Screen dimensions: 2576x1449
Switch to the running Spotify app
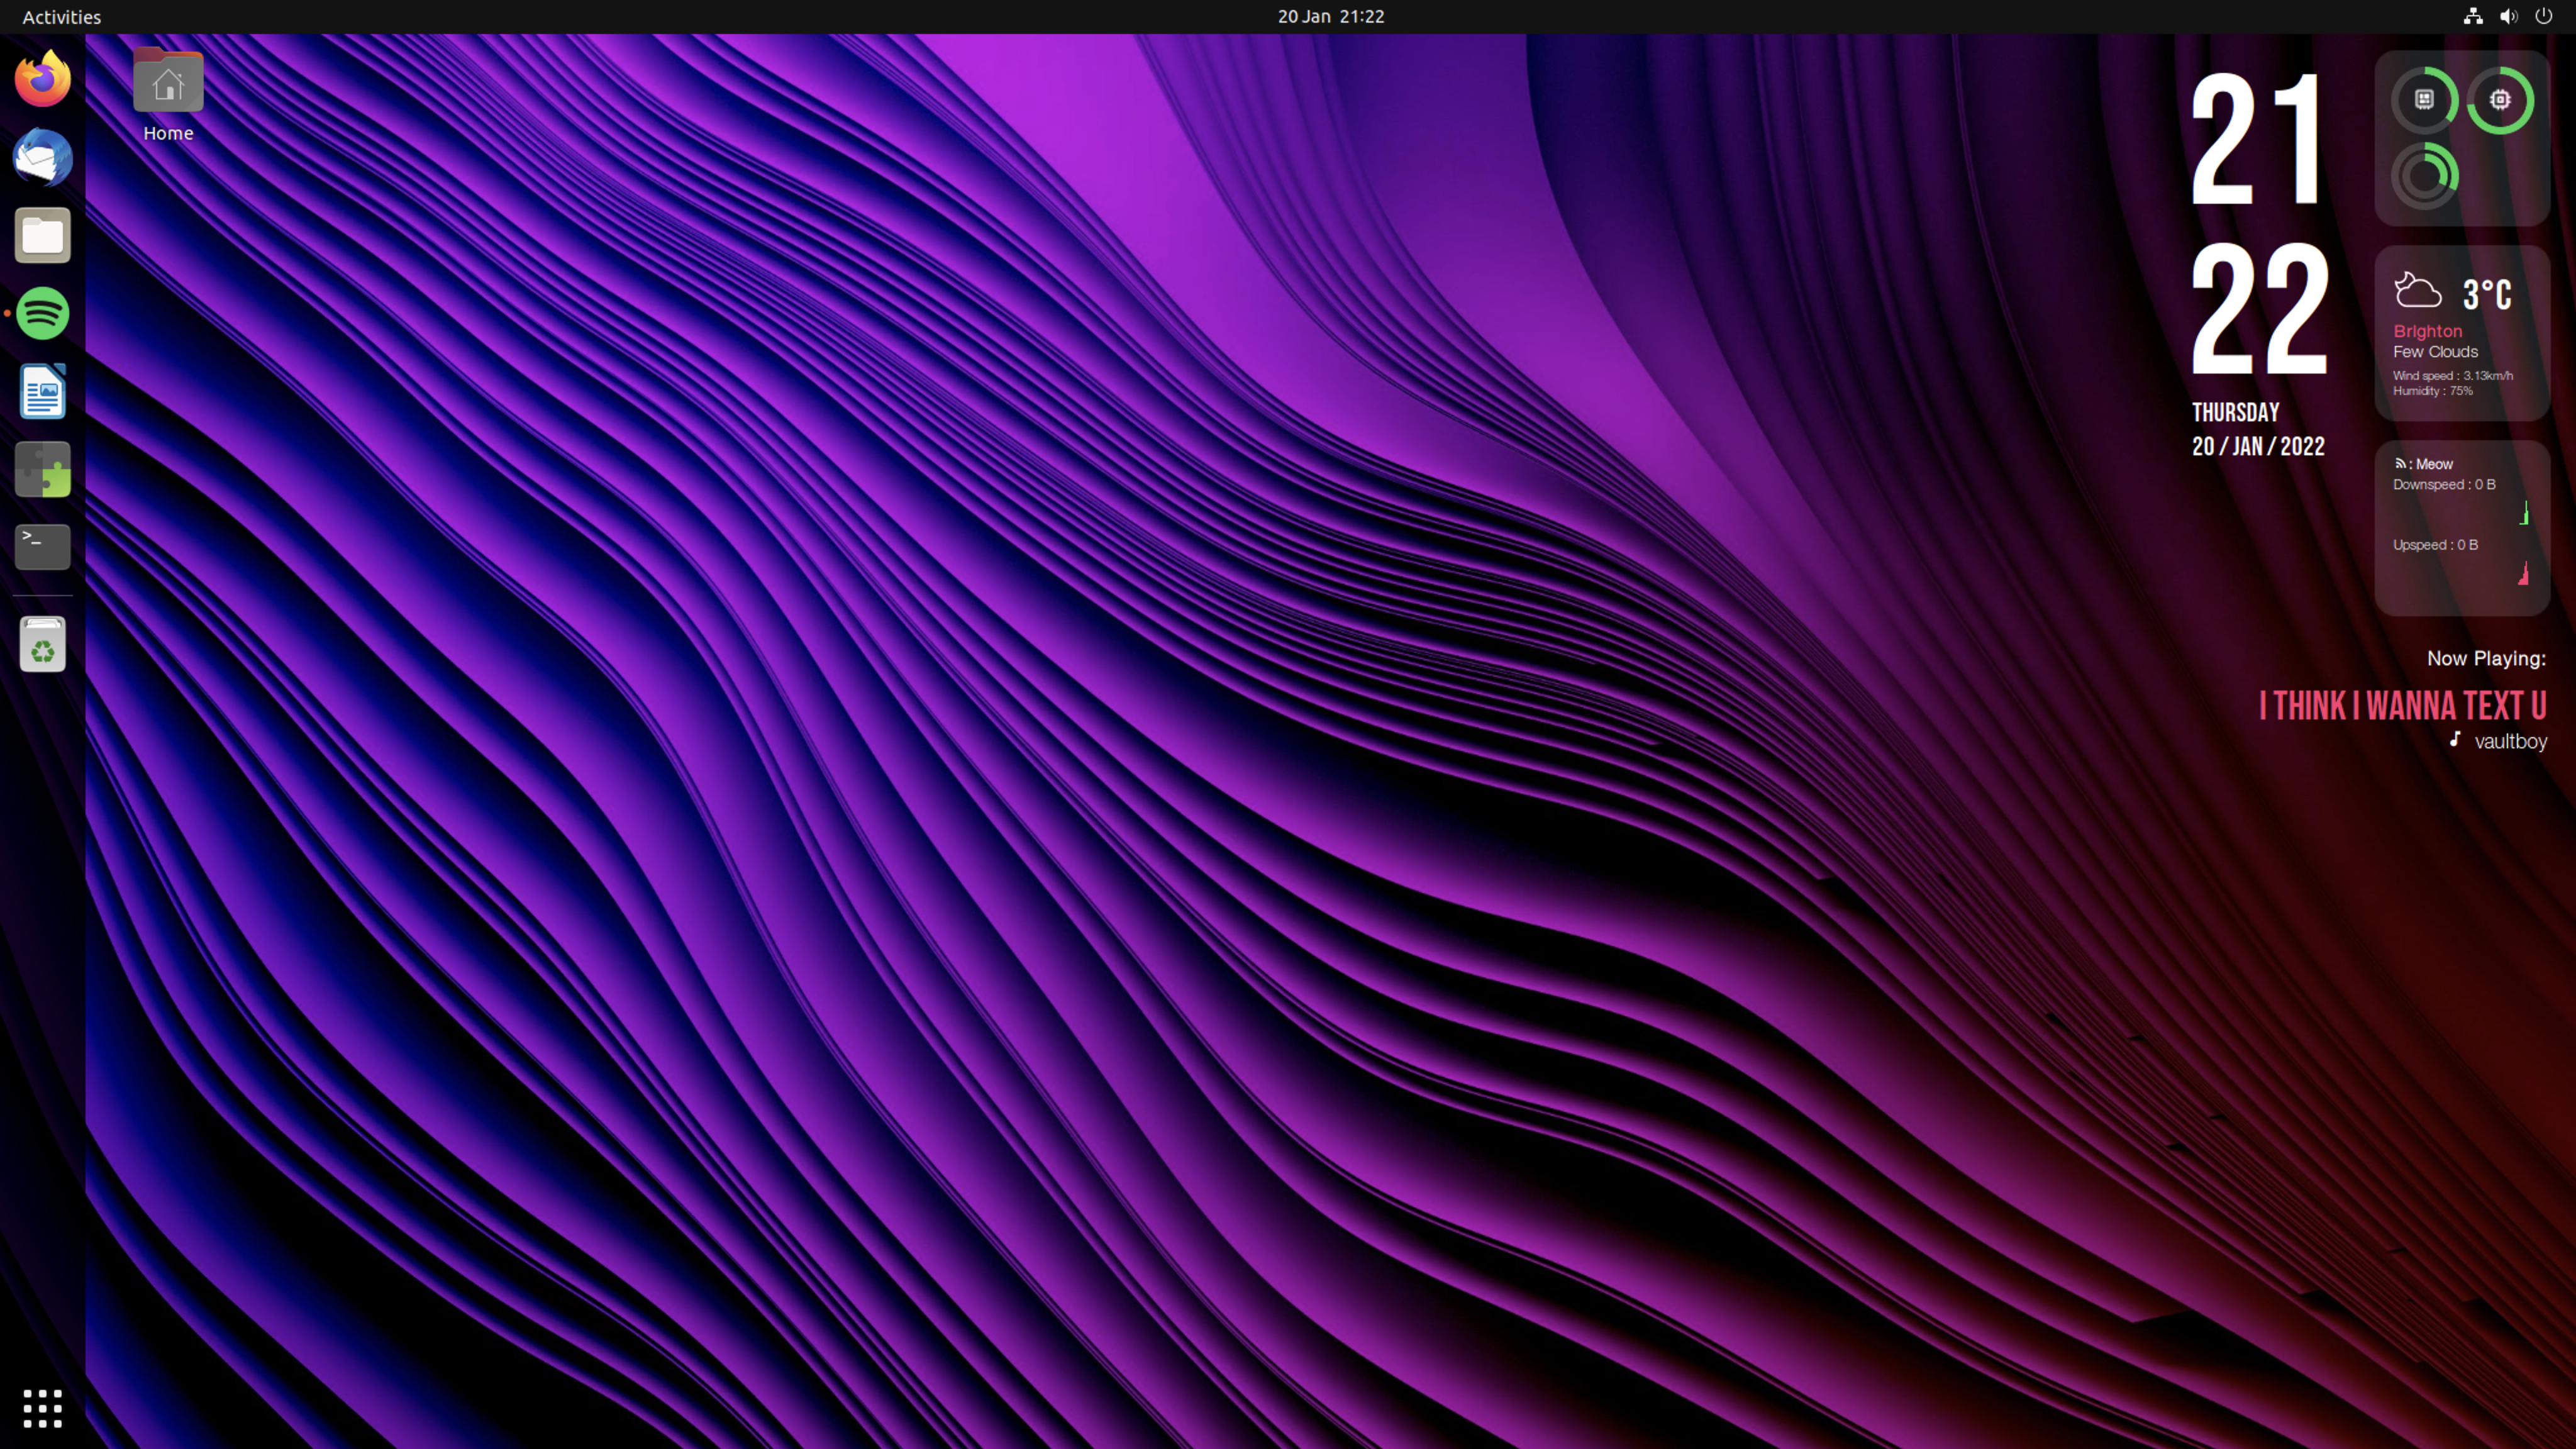click(43, 313)
